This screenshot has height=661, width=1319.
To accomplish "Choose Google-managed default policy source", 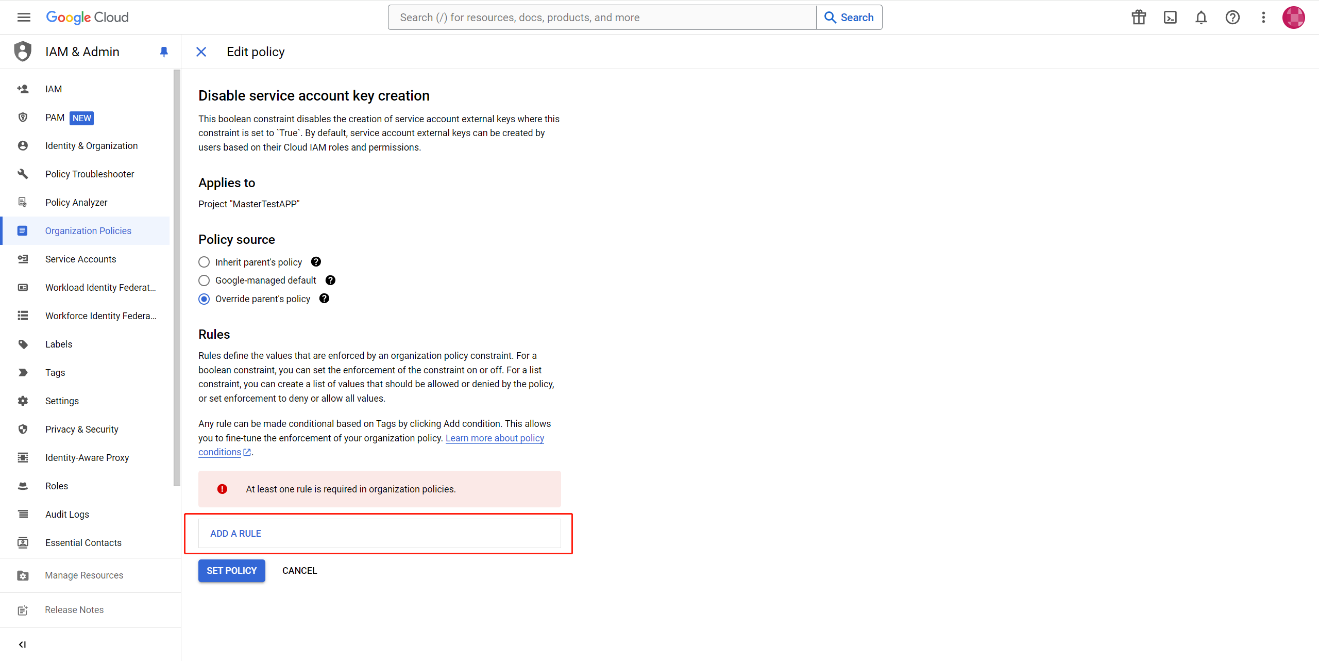I will click(203, 280).
